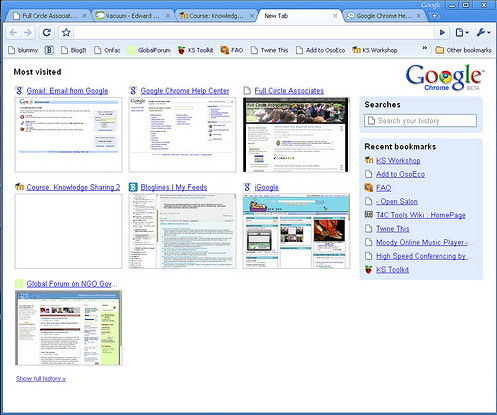This screenshot has height=415, width=497.
Task: Close the Vacuum - Edward tab
Action: click(x=168, y=16)
